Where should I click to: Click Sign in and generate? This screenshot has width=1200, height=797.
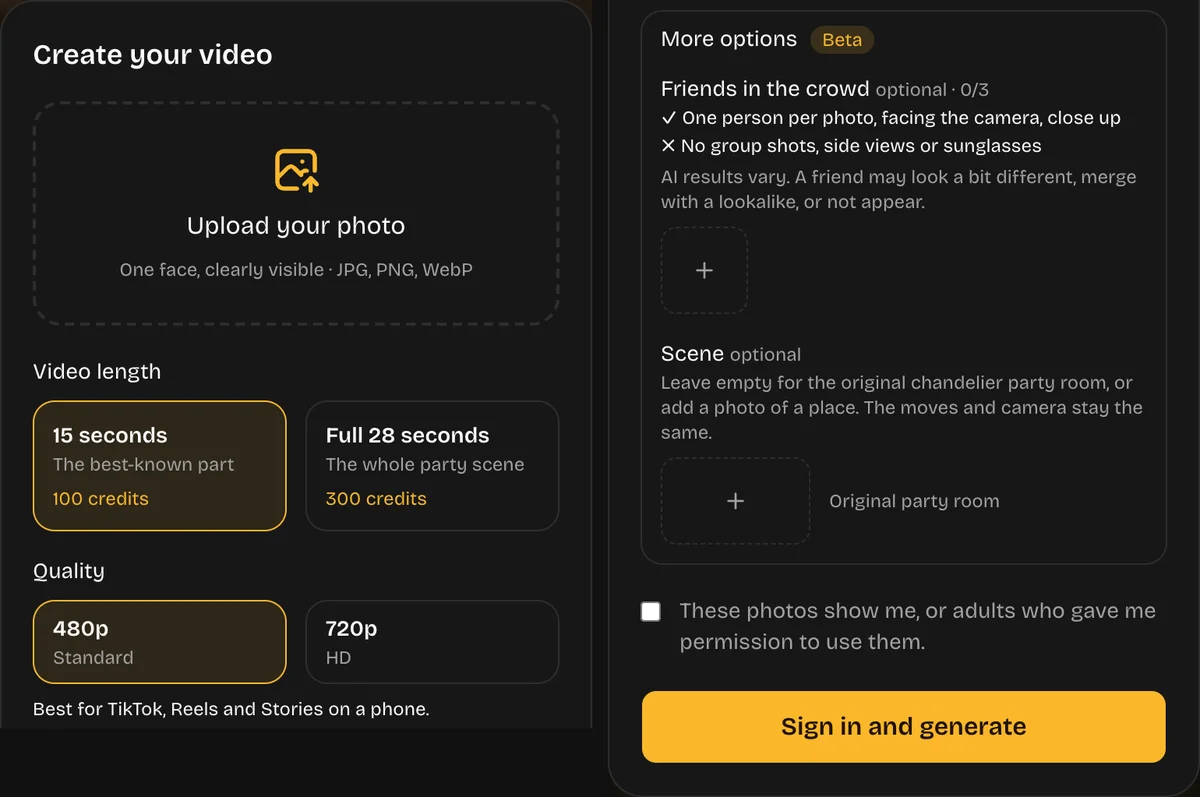(904, 726)
